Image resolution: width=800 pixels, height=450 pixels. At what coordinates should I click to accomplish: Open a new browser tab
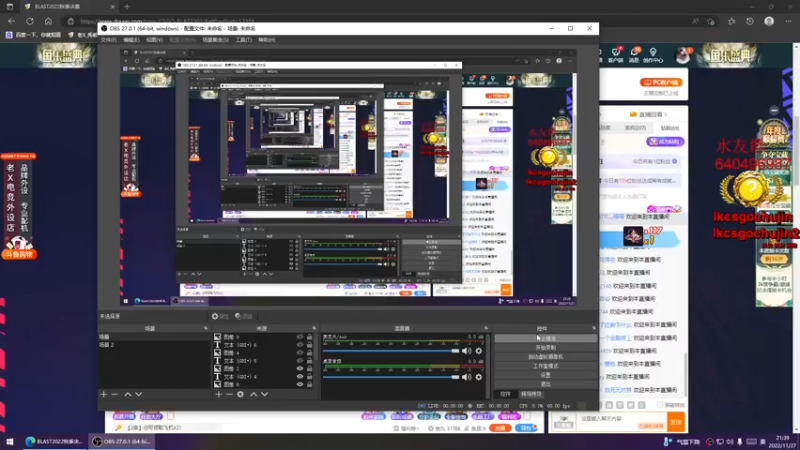tap(127, 7)
